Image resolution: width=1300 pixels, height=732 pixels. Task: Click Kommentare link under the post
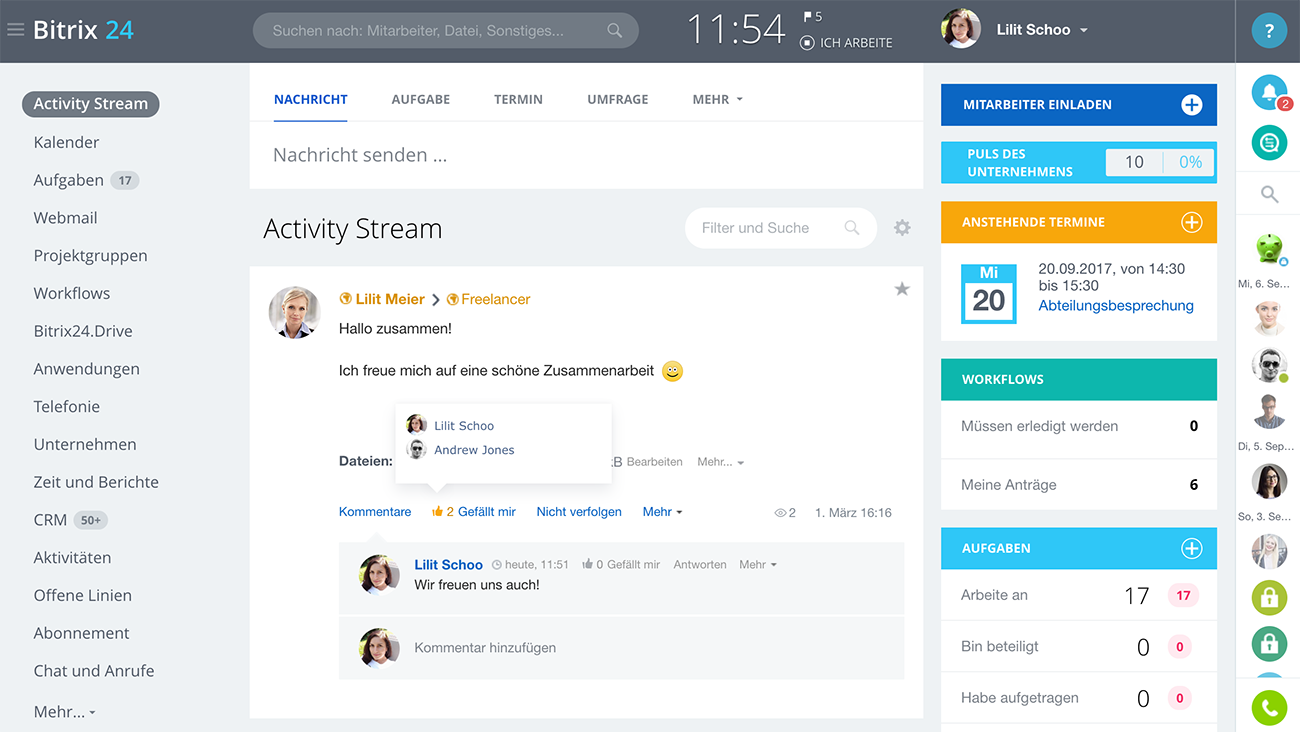coord(375,512)
